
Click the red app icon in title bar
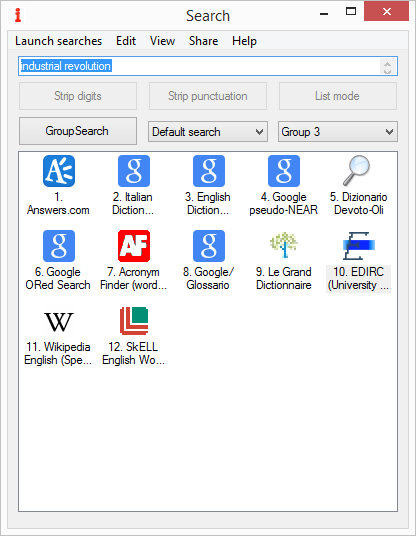[18, 15]
